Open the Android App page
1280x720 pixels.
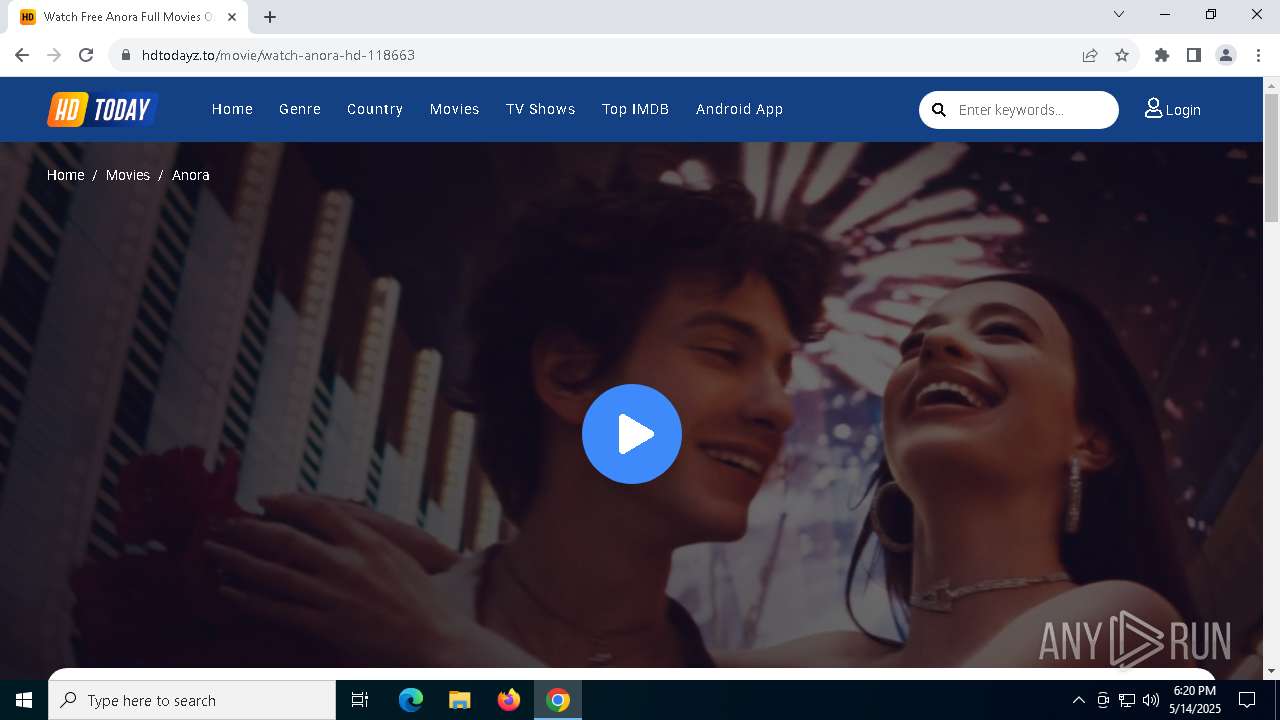click(x=740, y=109)
